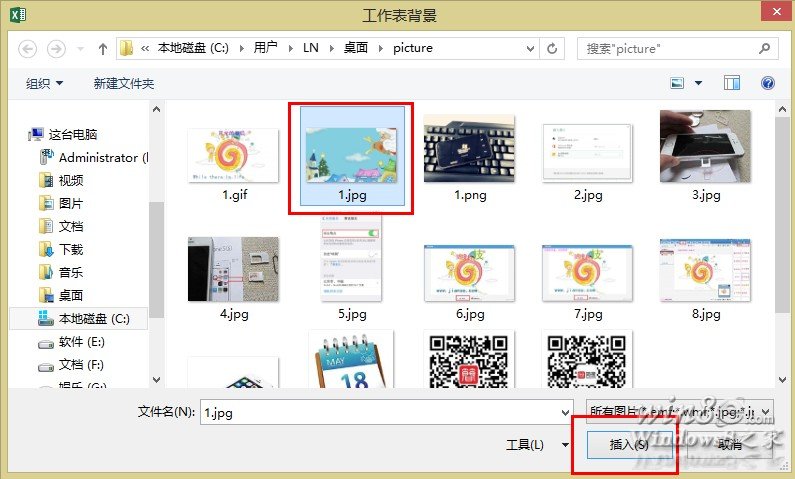
Task: Select the 5.jpg thumbnail
Action: [x=351, y=259]
